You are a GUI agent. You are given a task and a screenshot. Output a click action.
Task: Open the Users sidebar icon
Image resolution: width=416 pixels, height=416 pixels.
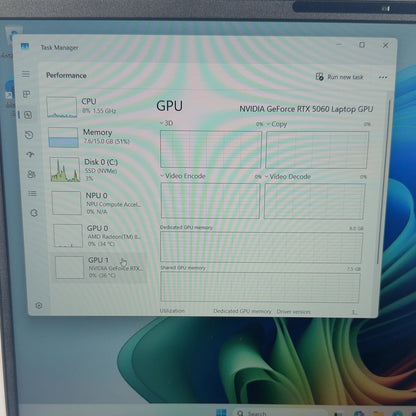[31, 174]
